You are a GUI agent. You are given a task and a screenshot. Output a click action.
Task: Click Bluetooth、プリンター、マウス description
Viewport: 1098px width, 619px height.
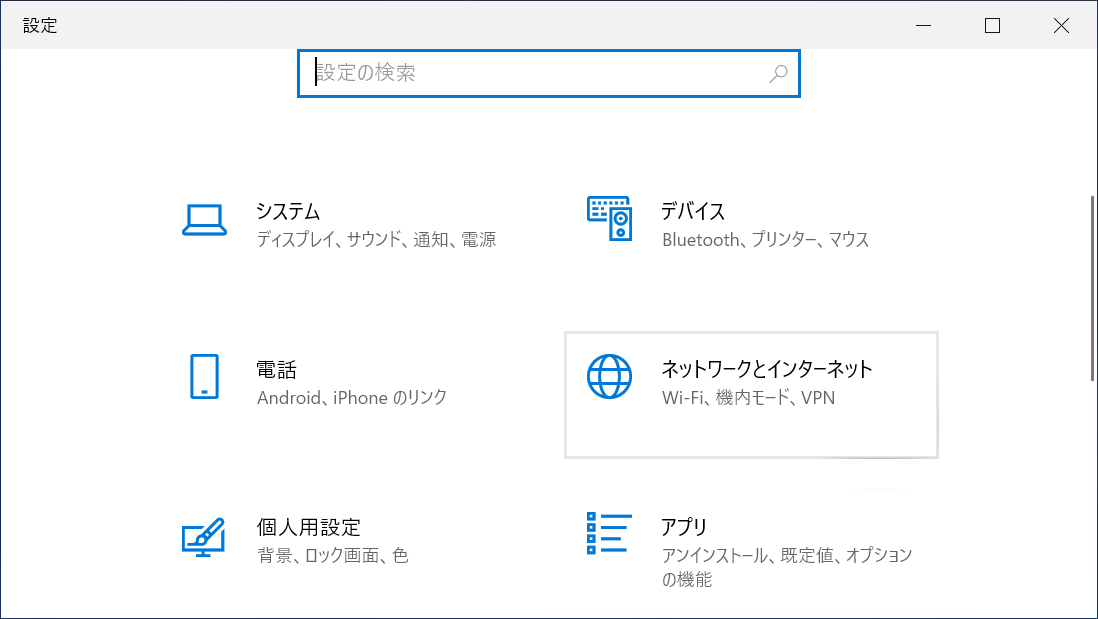[765, 239]
